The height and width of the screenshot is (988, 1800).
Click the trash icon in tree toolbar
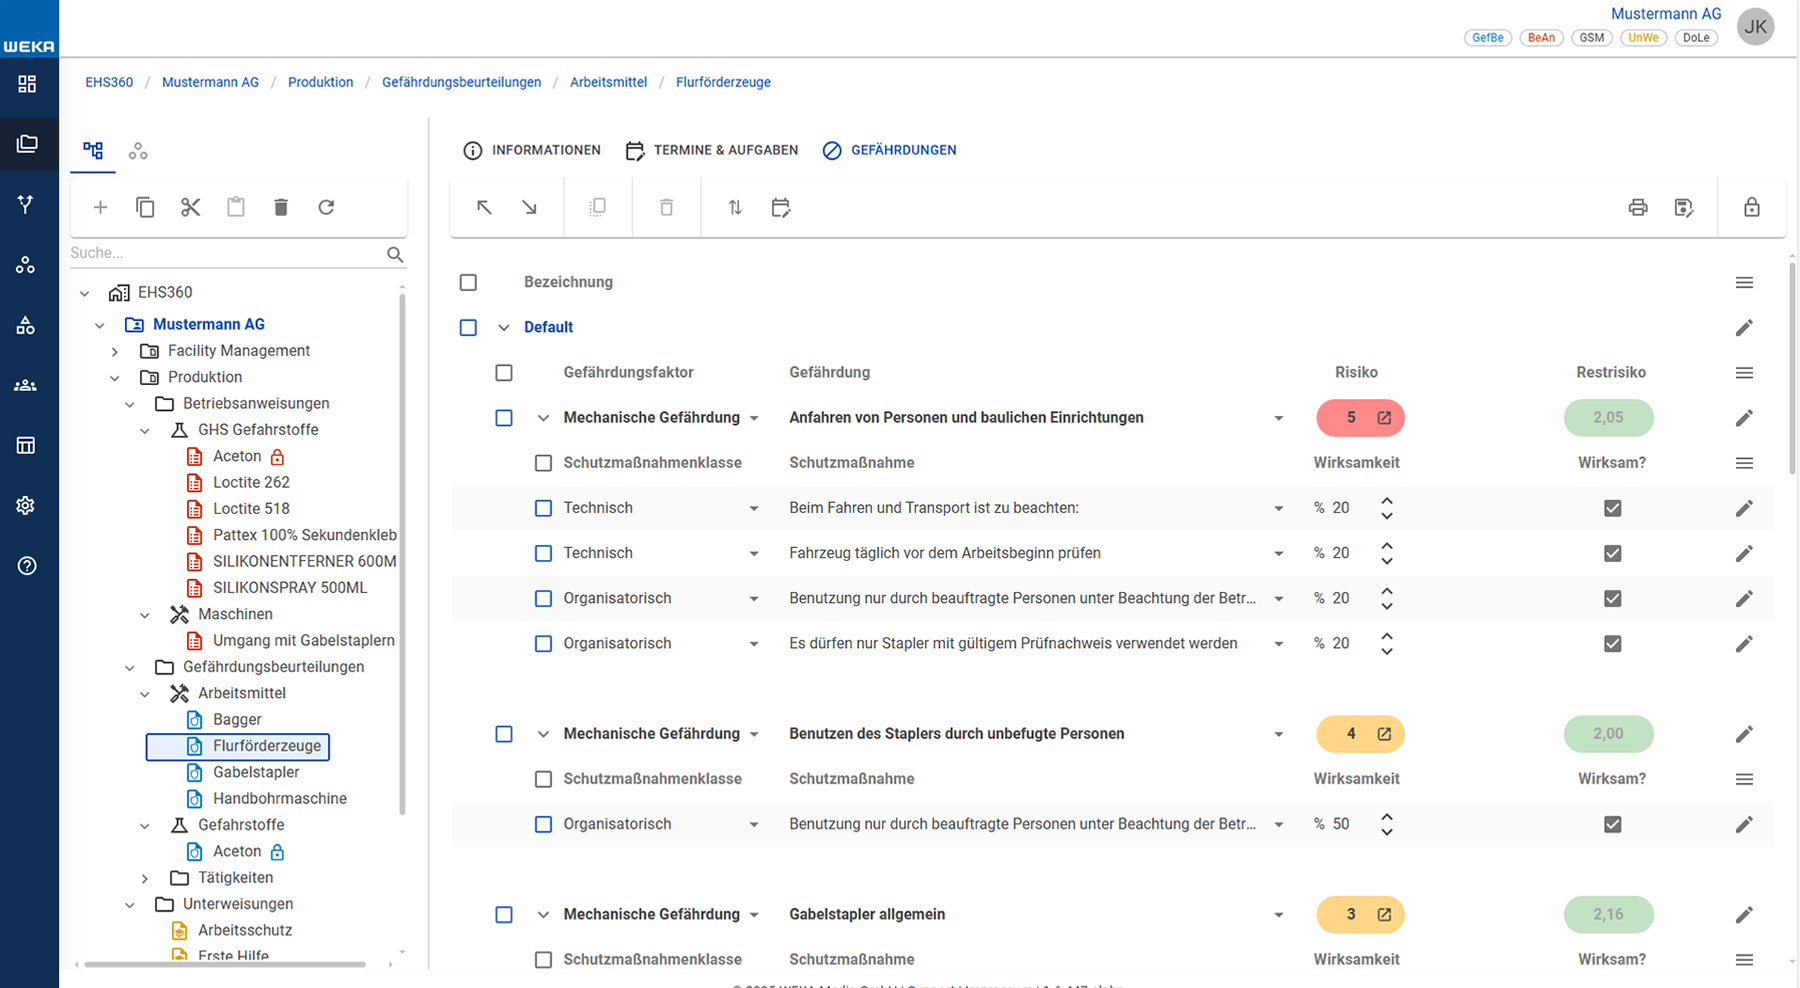pyautogui.click(x=281, y=207)
